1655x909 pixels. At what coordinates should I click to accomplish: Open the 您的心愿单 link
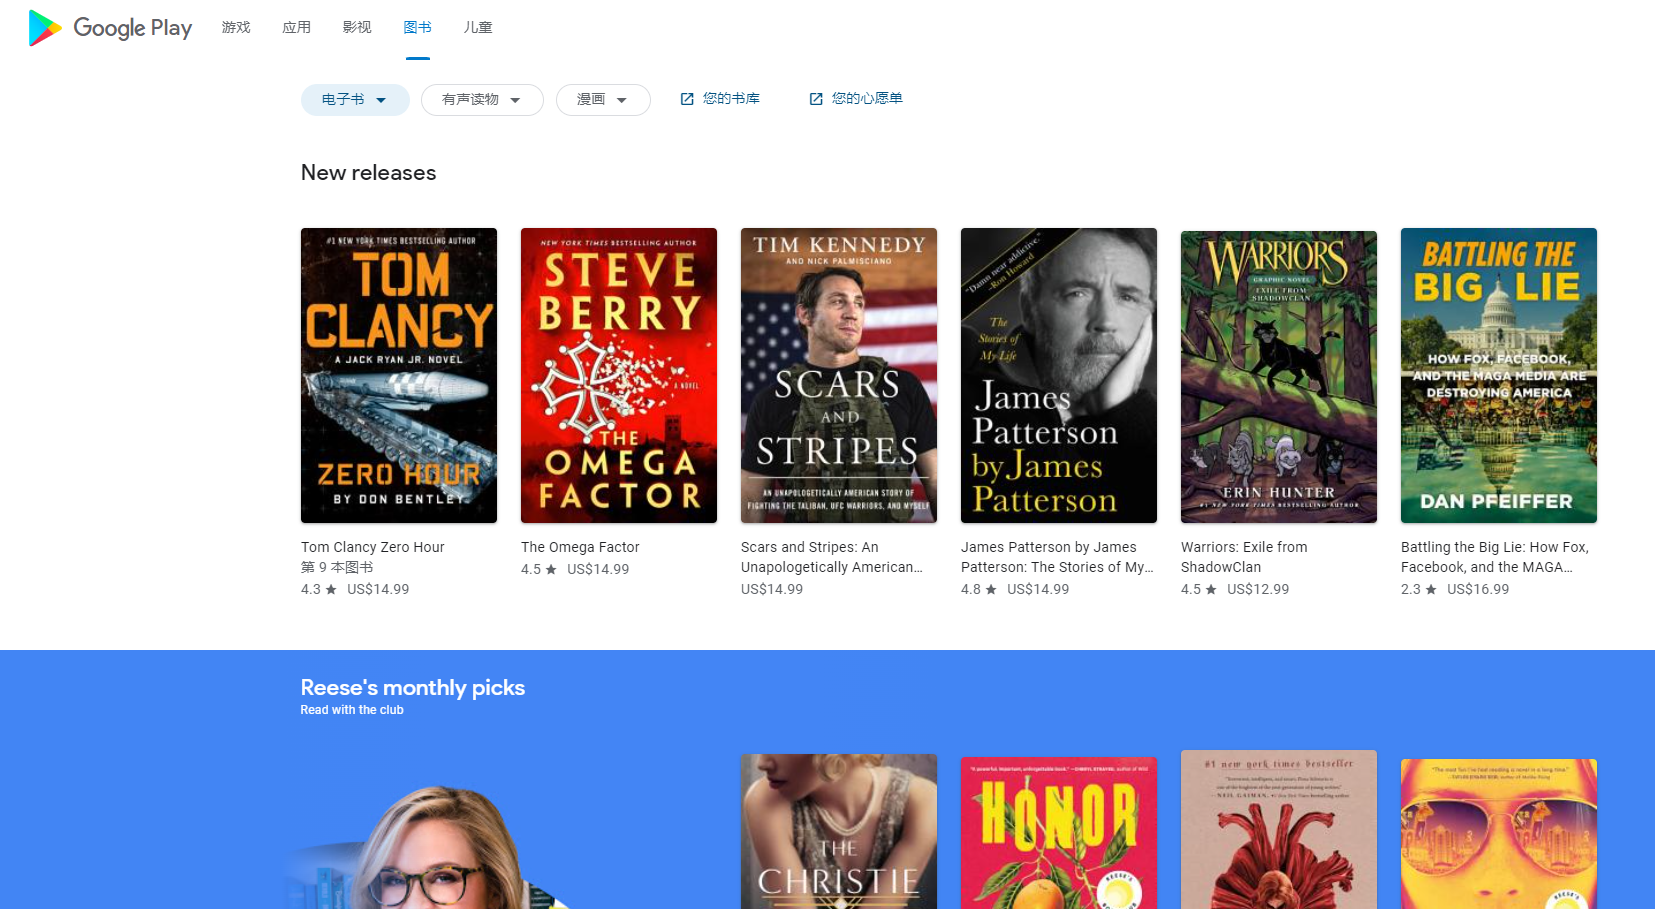coord(867,99)
